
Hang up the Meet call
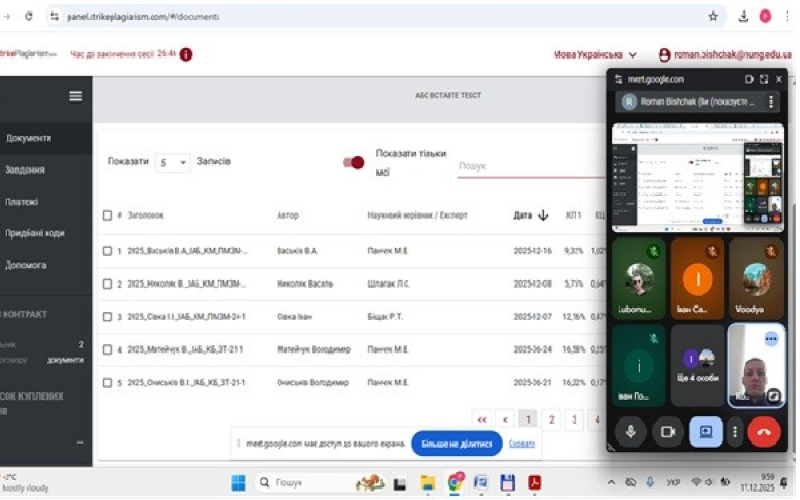point(764,431)
